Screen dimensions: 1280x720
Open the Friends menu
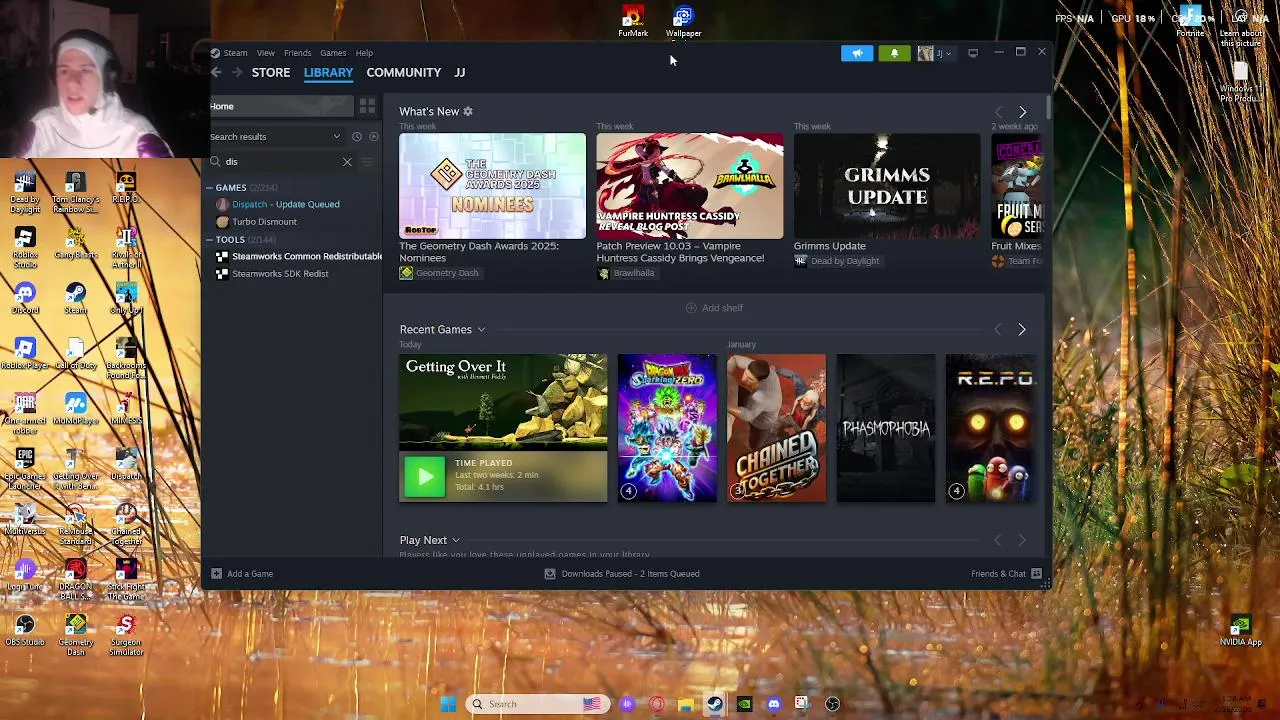(x=297, y=53)
